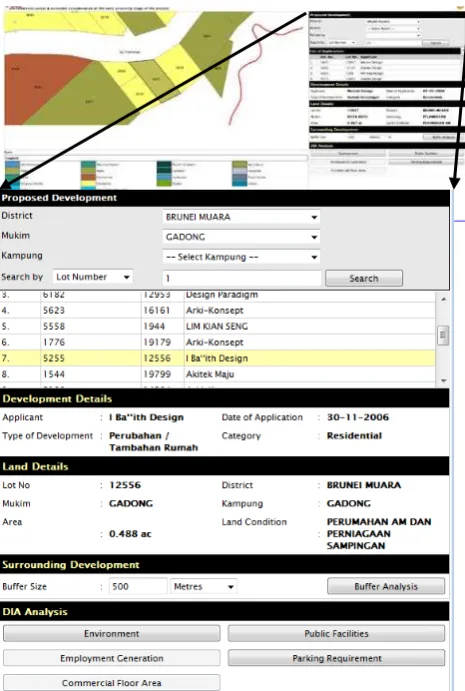Click lot number 16161 in the list
Viewport: 465px width, 691px height.
pyautogui.click(x=156, y=311)
